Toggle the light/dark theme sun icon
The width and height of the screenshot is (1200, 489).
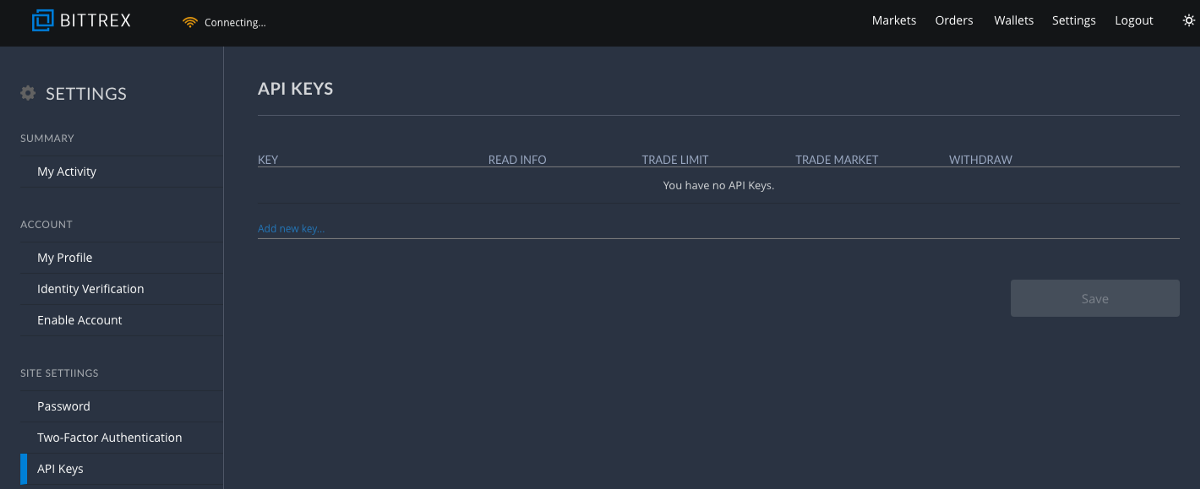[x=1188, y=20]
